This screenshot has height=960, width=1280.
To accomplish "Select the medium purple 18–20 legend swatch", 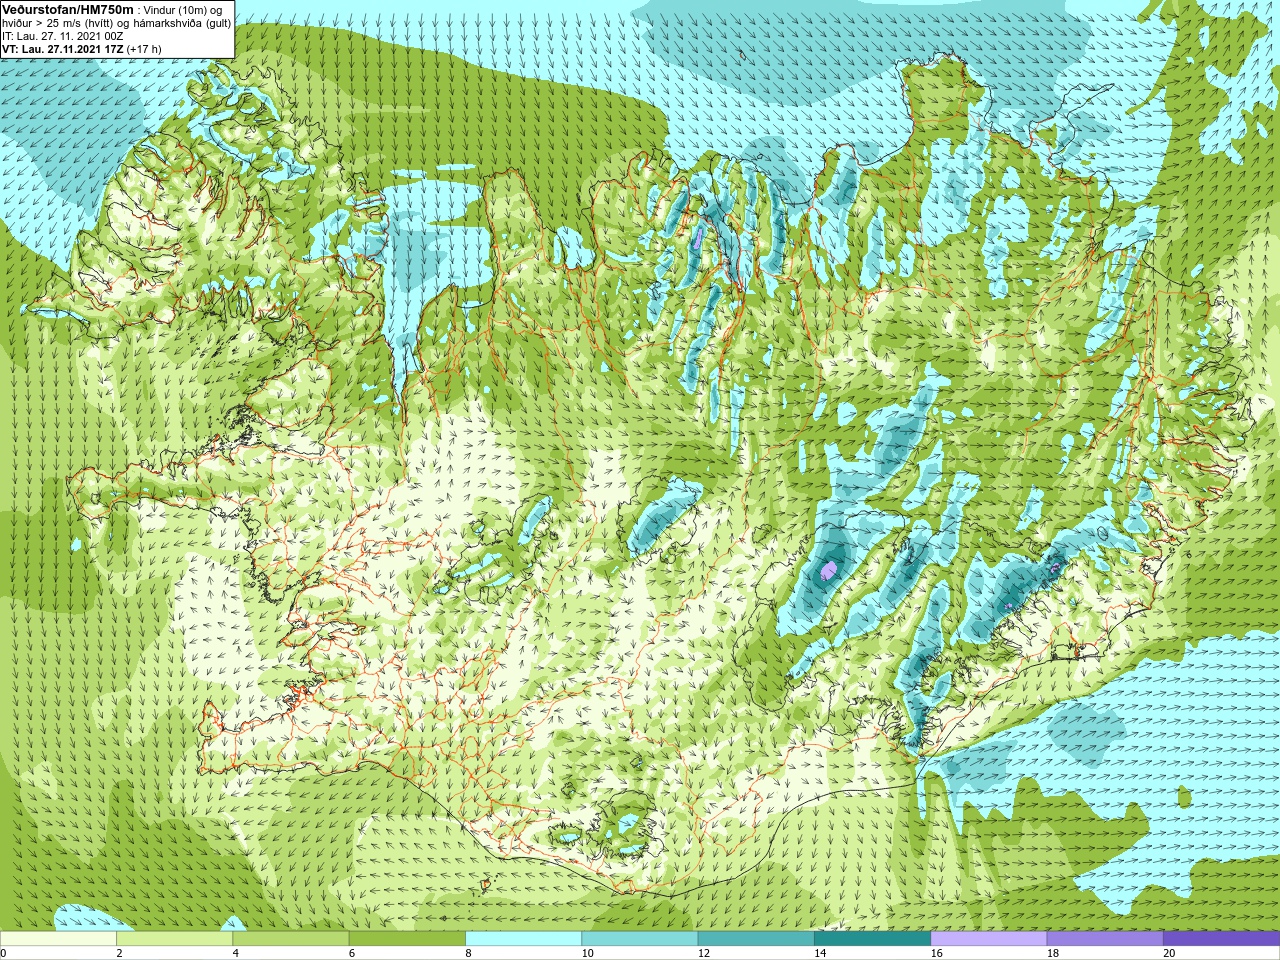I will pyautogui.click(x=1105, y=939).
